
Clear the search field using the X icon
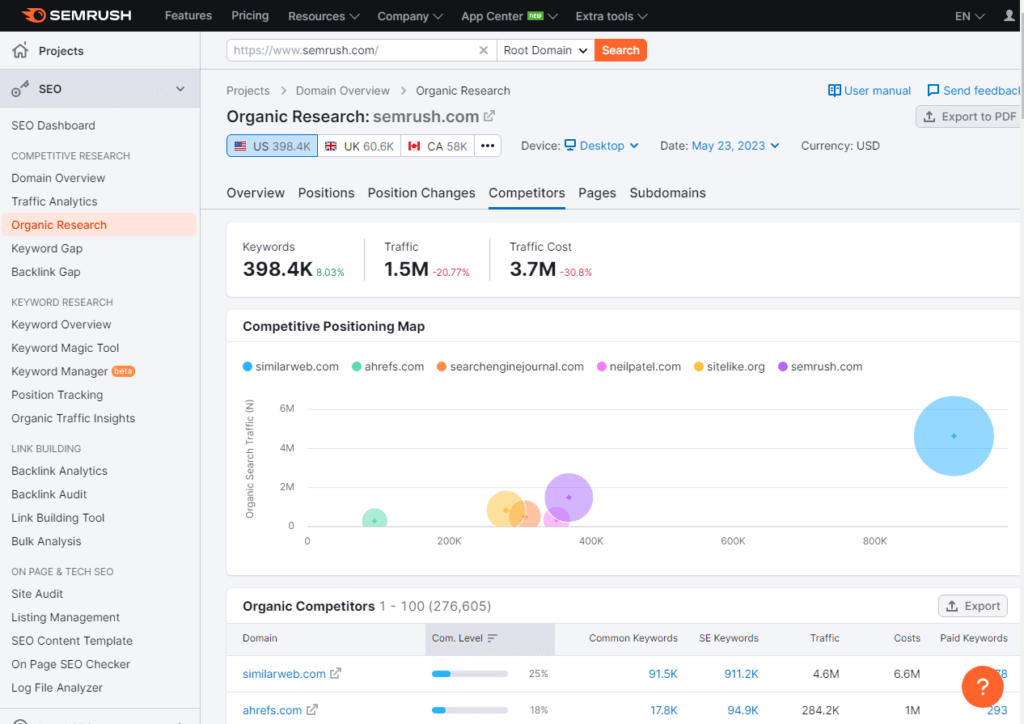click(x=484, y=49)
